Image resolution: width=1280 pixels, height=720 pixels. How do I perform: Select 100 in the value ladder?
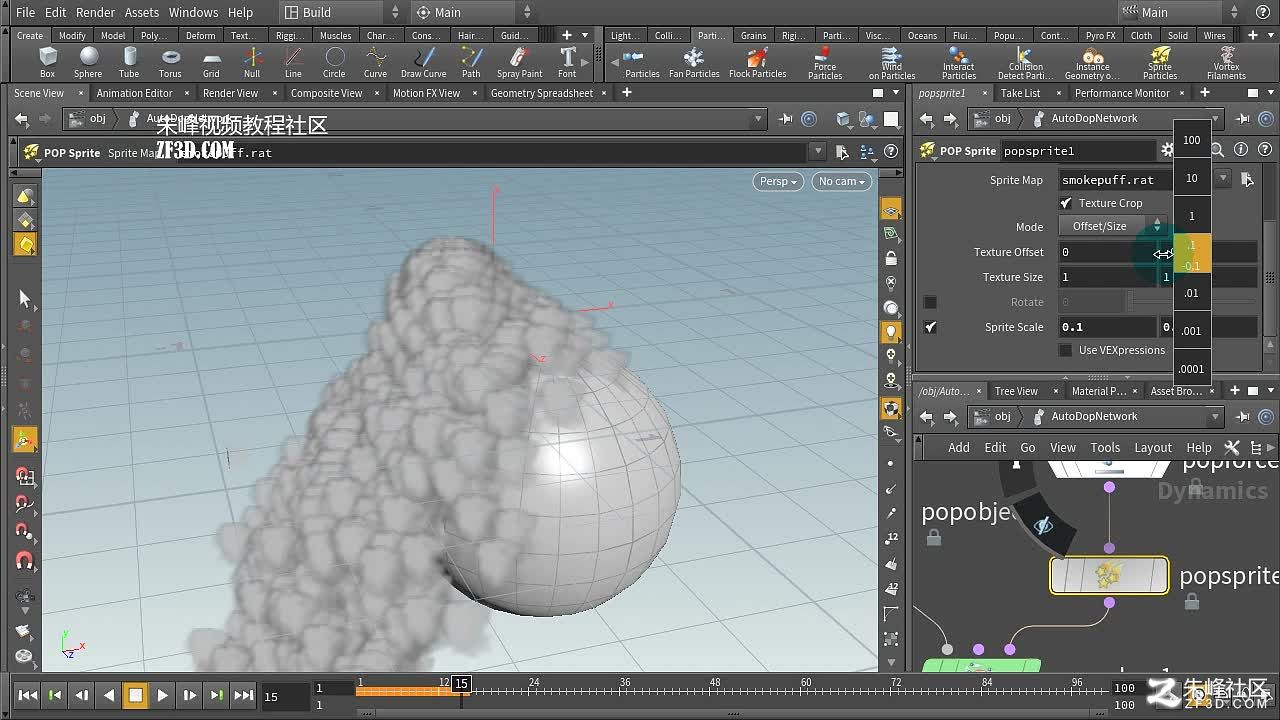pos(1192,140)
